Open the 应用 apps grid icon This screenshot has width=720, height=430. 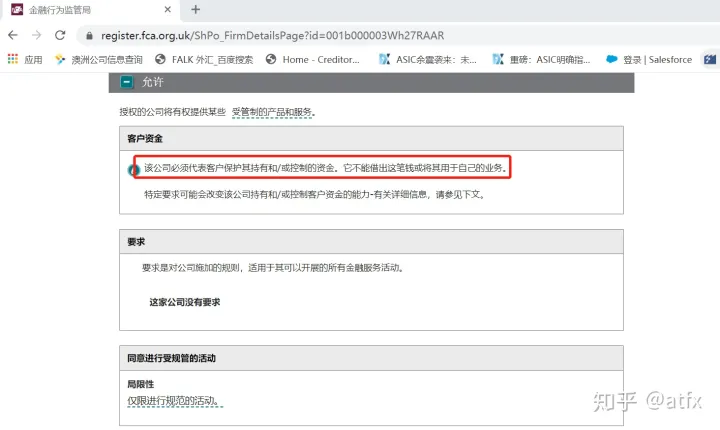click(x=13, y=59)
